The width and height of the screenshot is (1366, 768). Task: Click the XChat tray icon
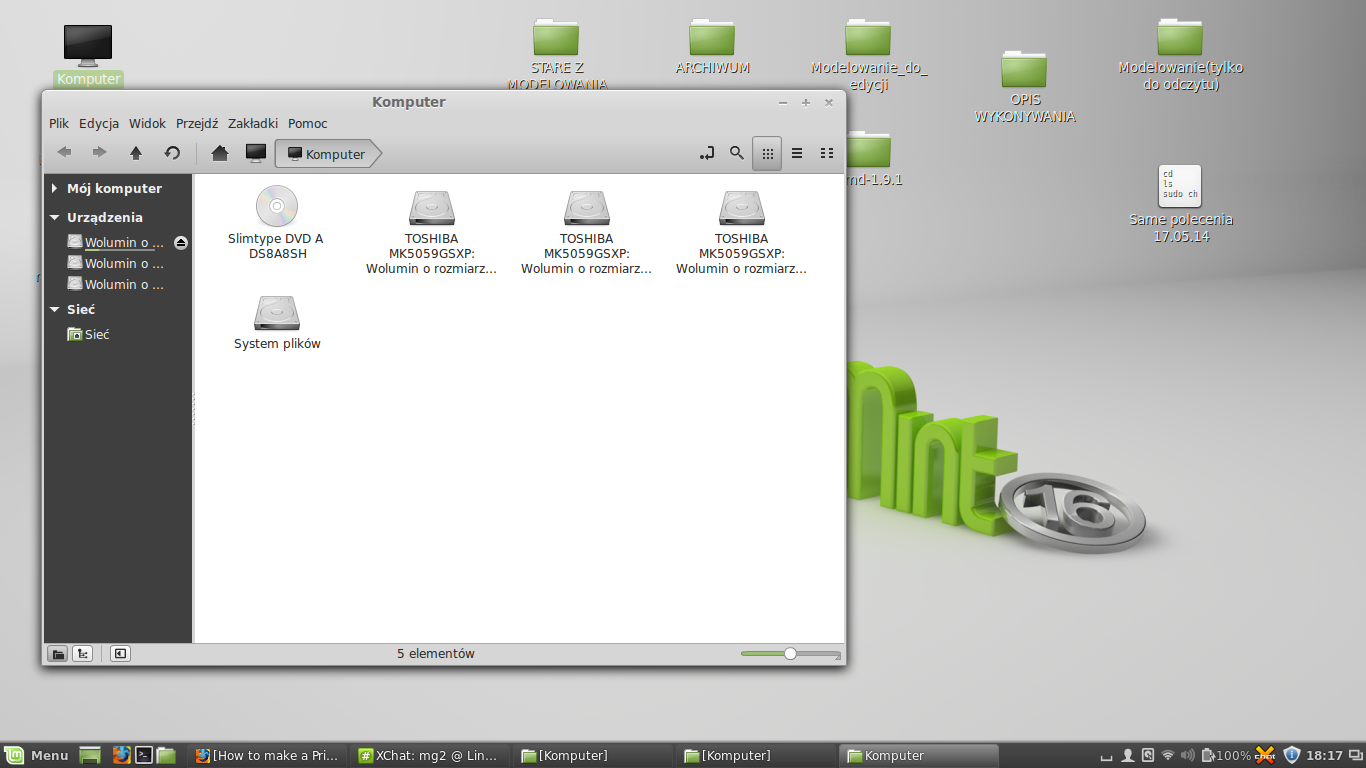click(1265, 755)
